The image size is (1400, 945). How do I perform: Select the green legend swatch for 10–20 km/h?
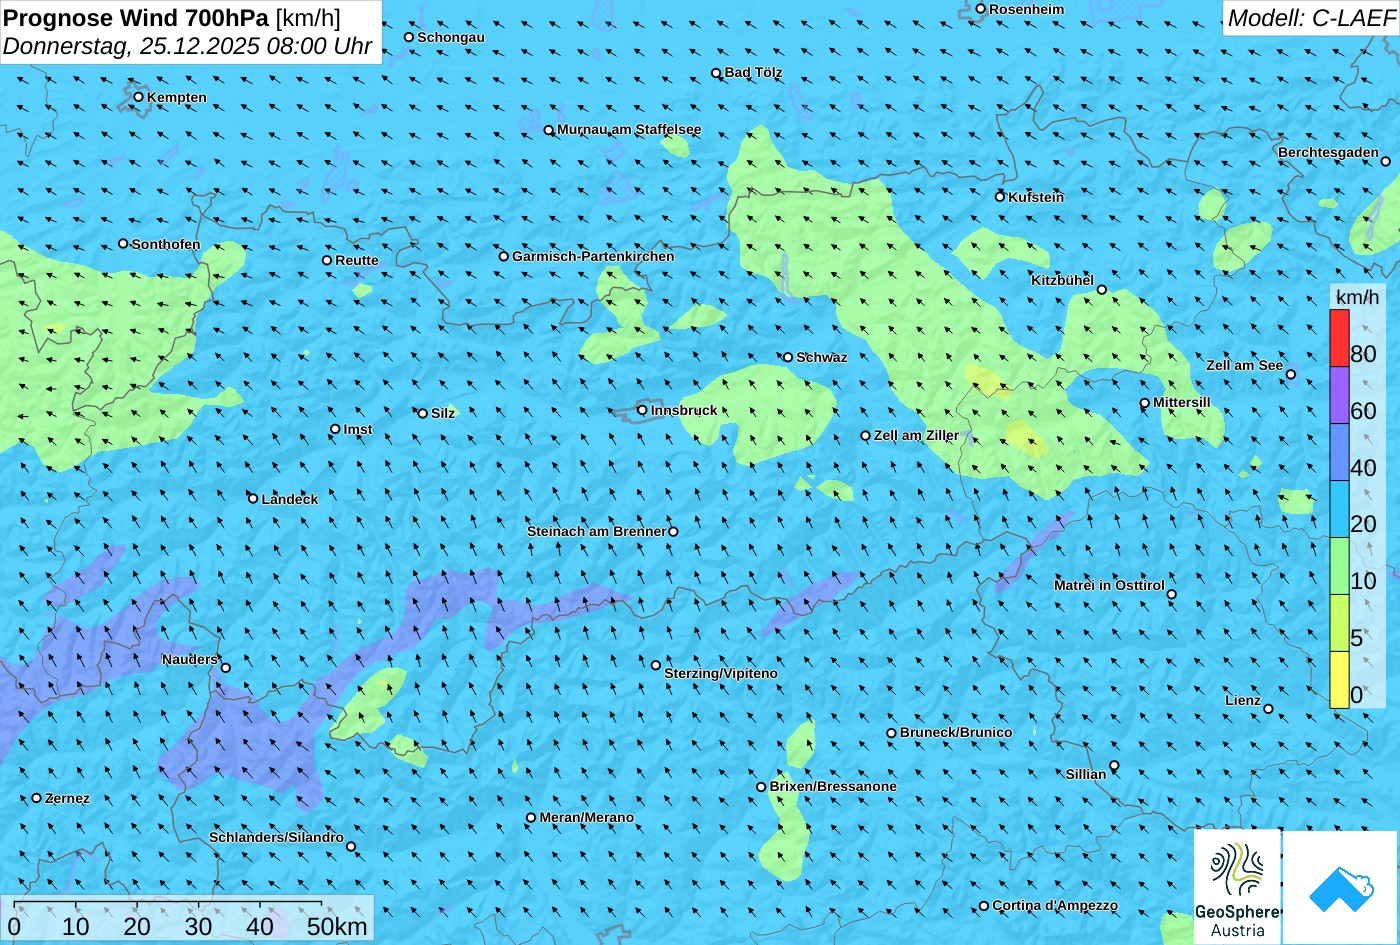[x=1339, y=566]
